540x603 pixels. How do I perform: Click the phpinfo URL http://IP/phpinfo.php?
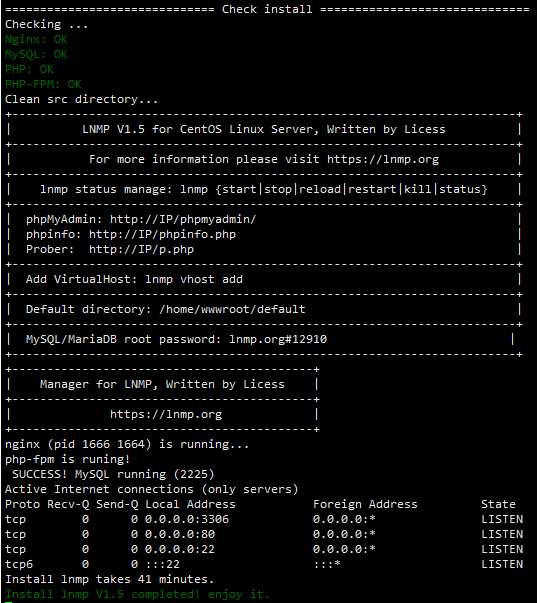162,234
